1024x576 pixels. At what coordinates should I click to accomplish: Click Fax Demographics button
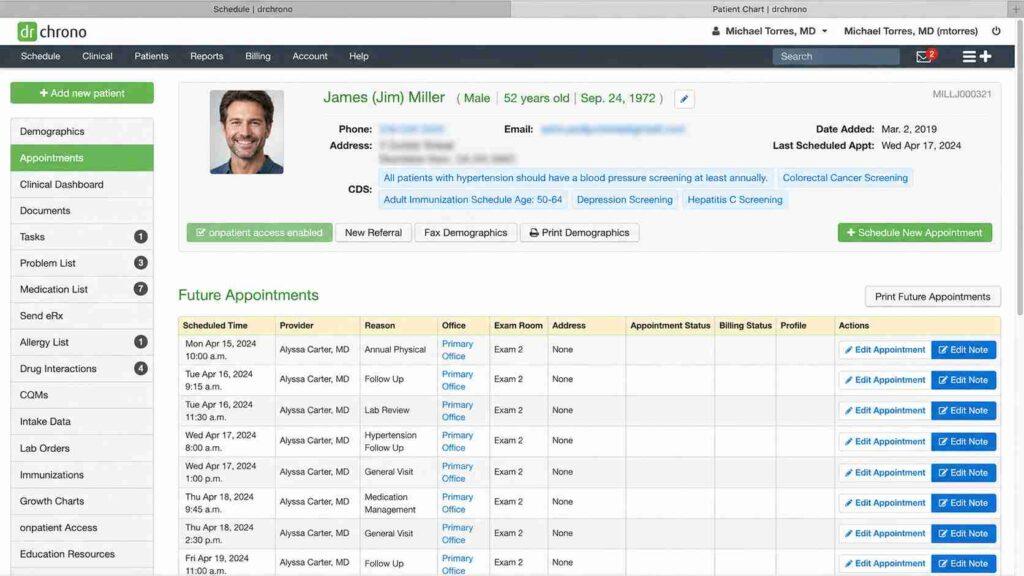tap(466, 232)
